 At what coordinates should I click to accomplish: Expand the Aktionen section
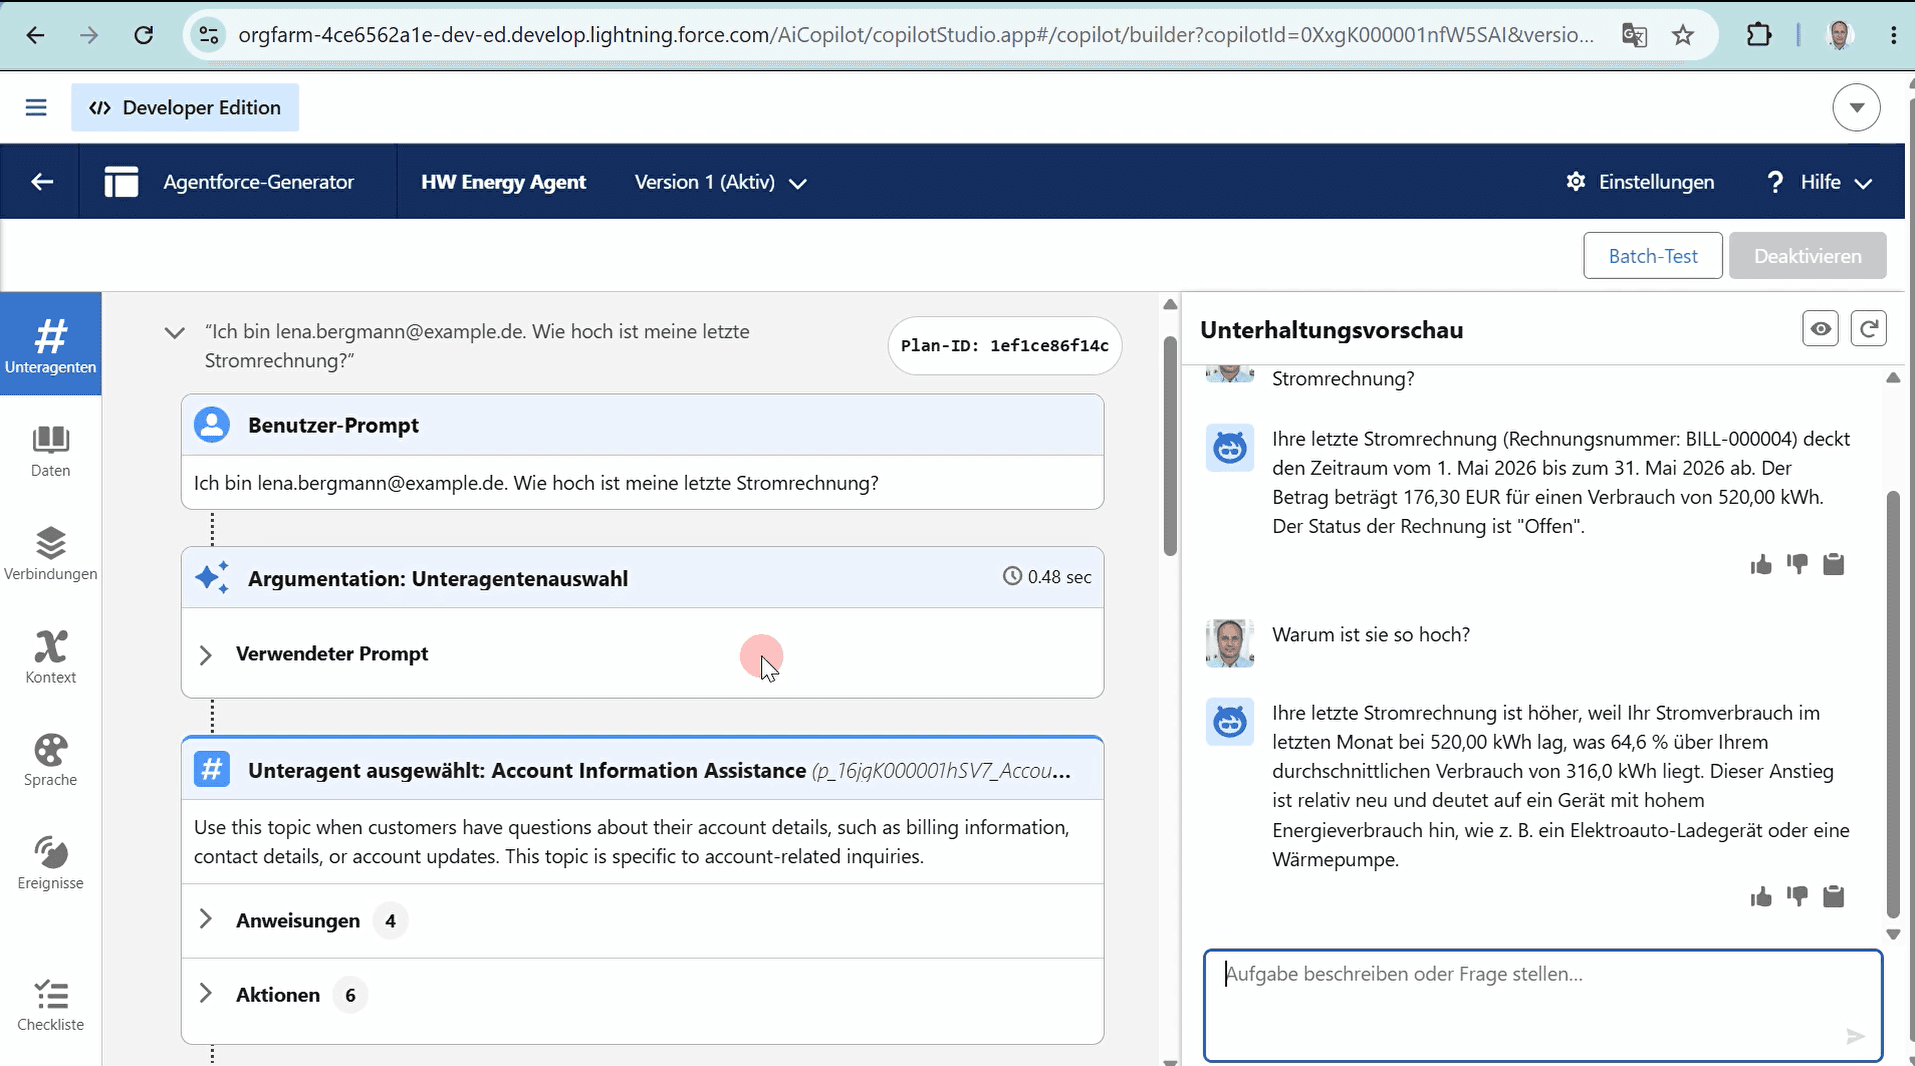pyautogui.click(x=206, y=993)
